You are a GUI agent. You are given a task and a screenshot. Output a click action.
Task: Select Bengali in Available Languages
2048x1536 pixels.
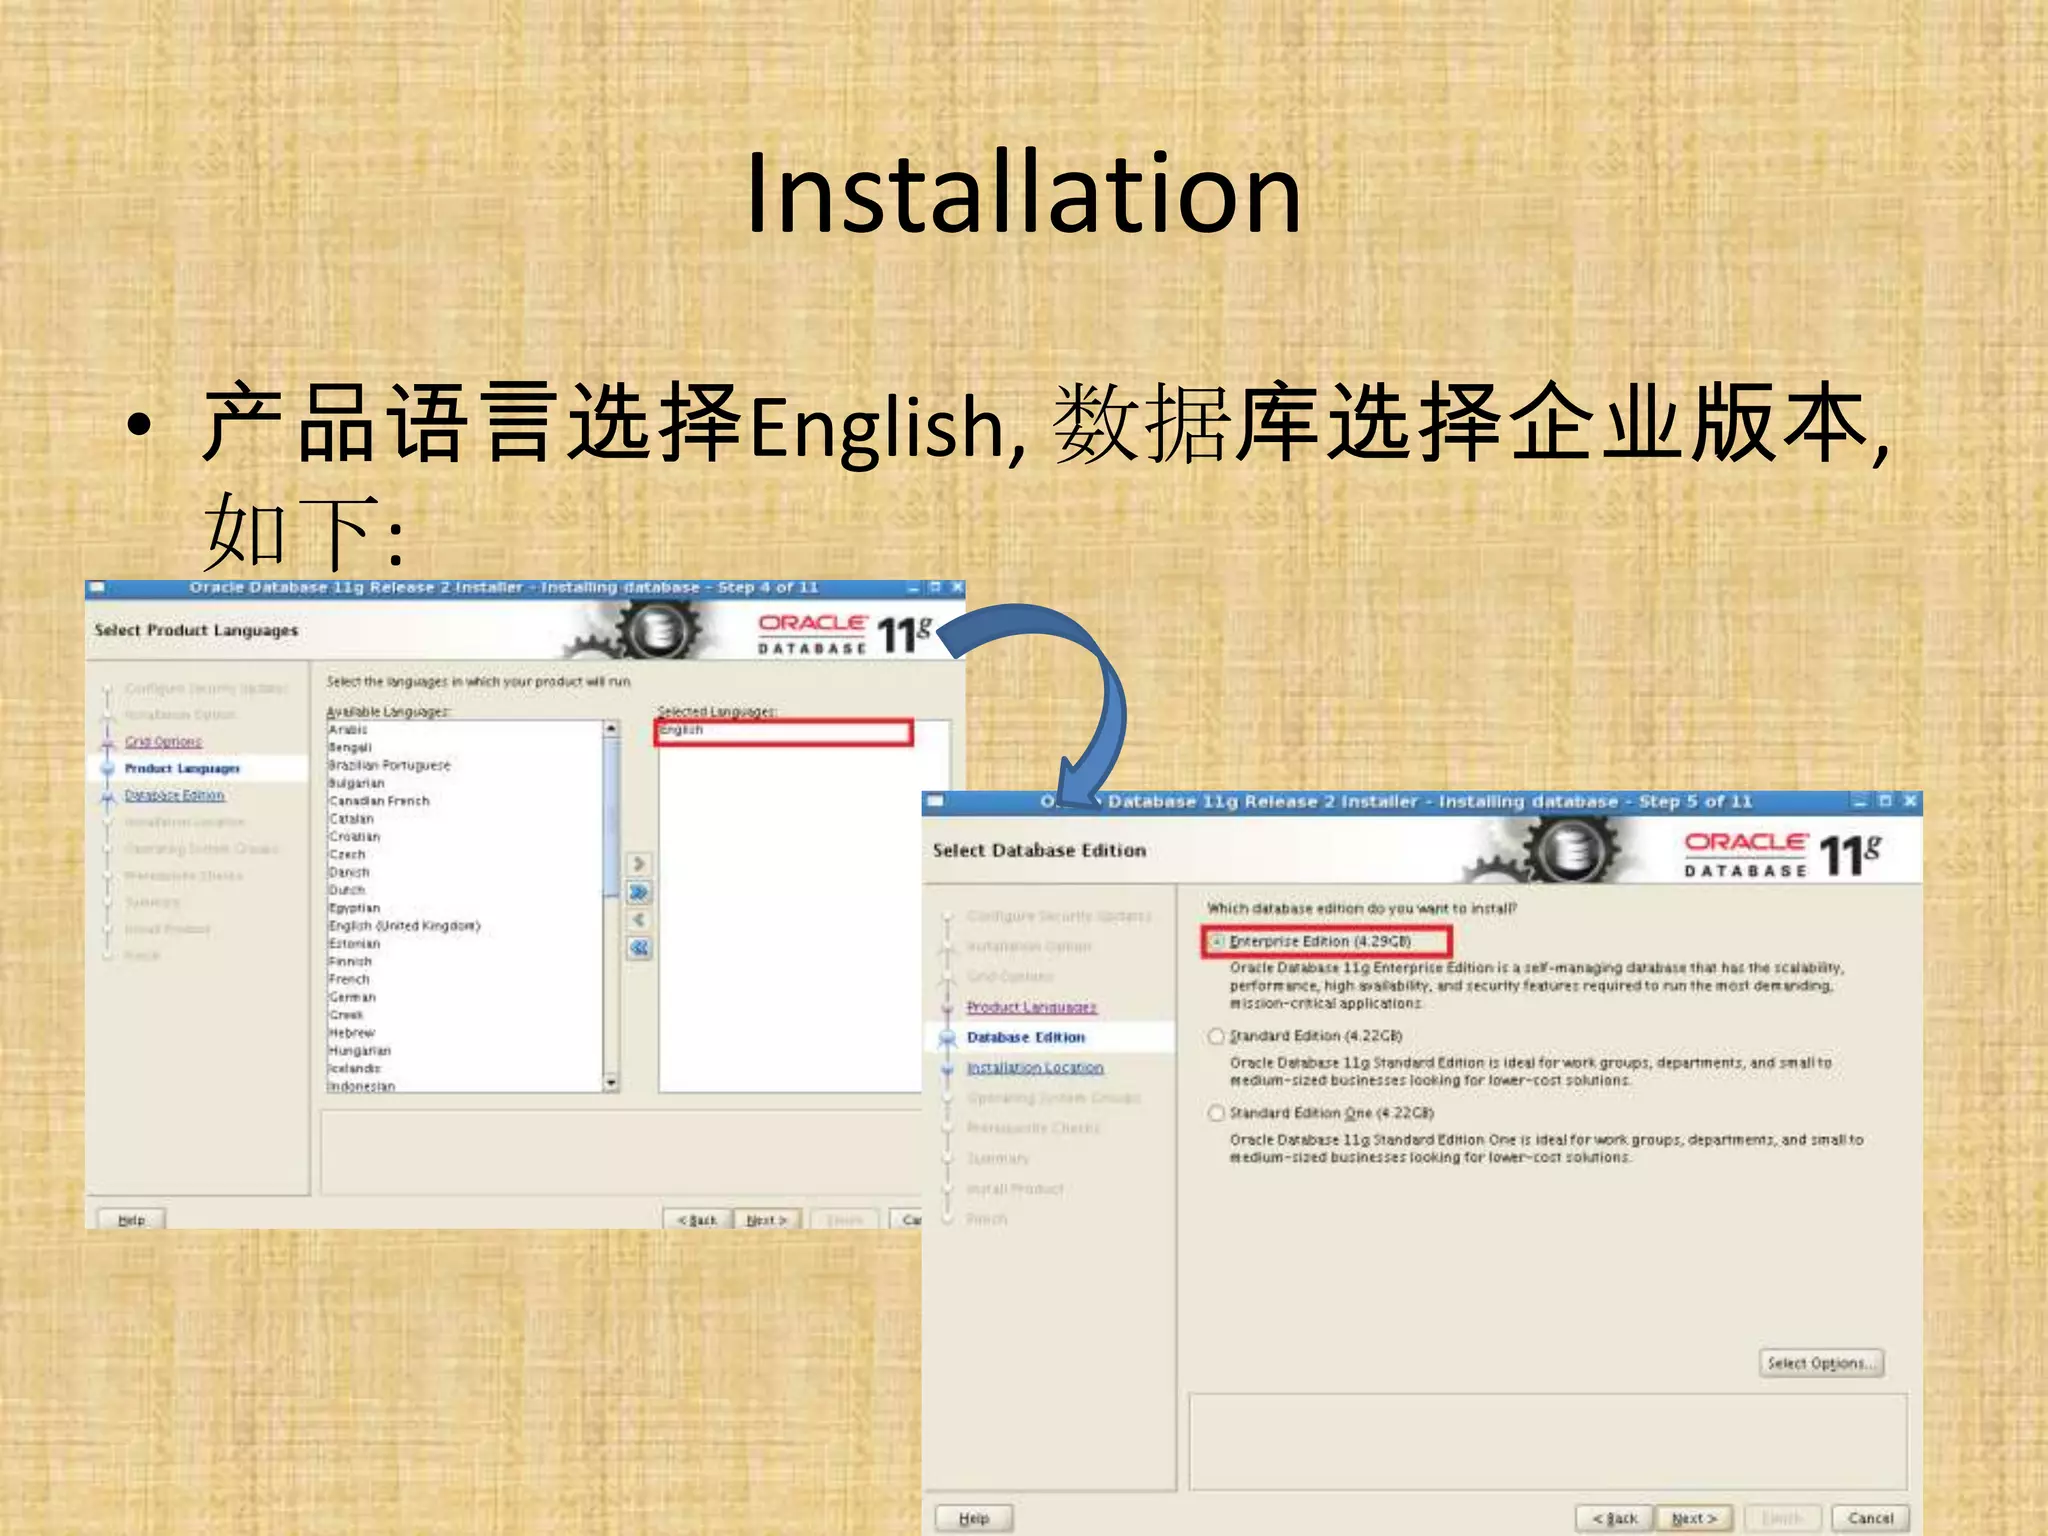pyautogui.click(x=350, y=748)
